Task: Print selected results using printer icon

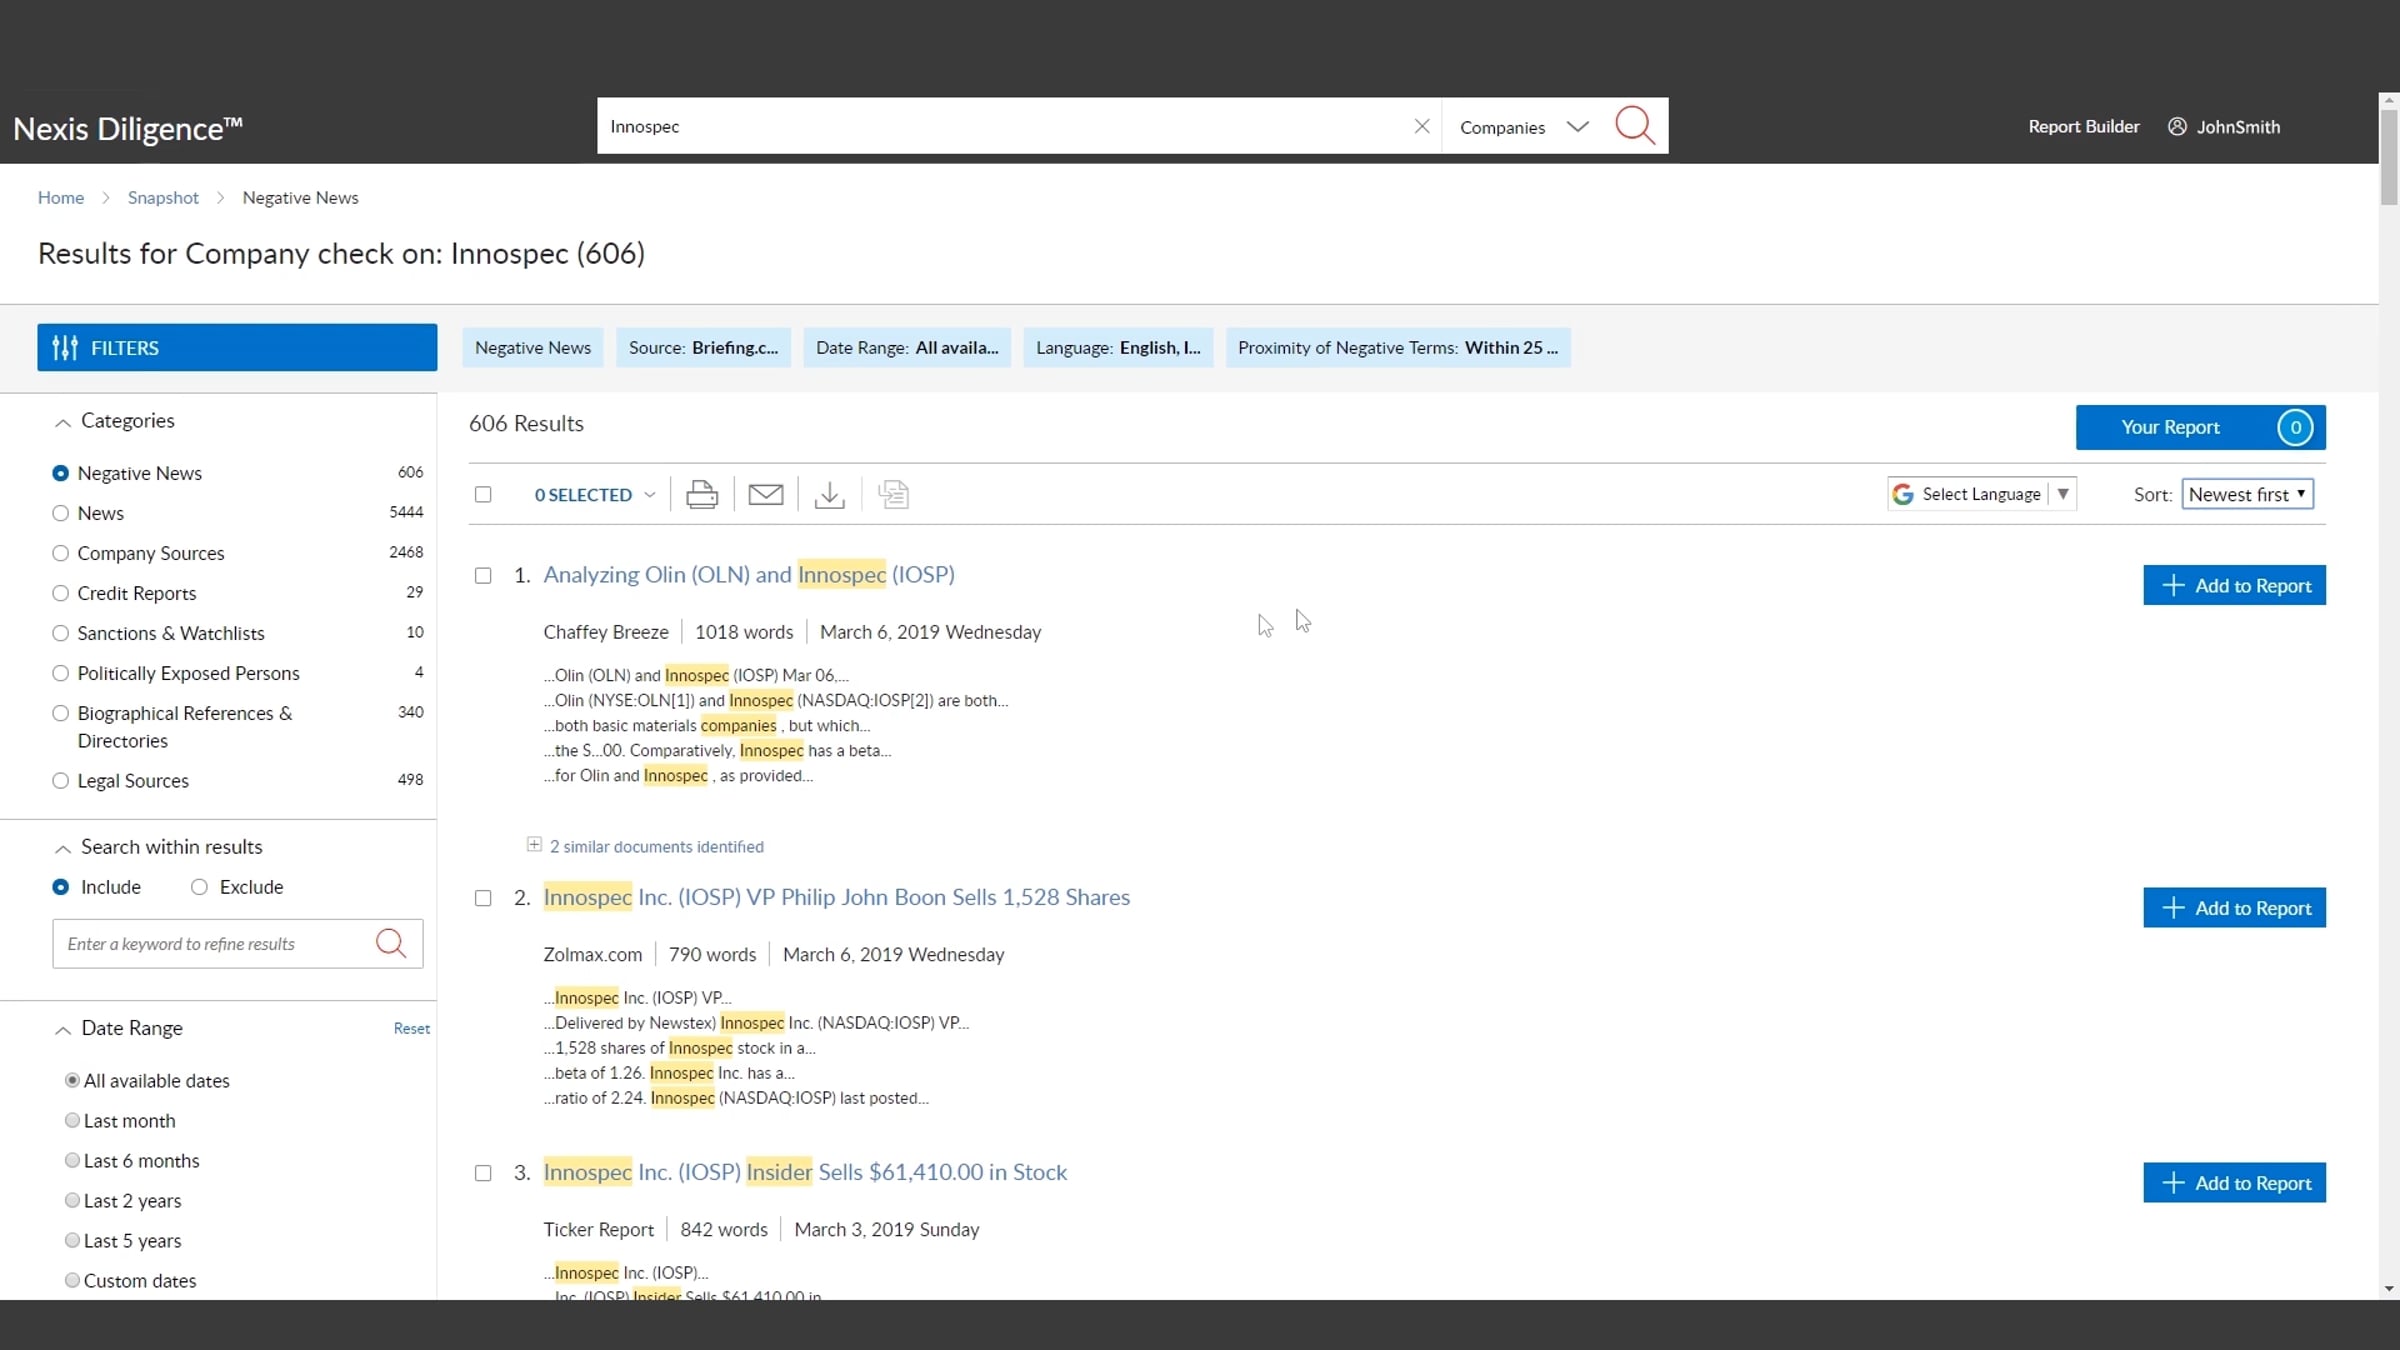Action: (x=701, y=494)
